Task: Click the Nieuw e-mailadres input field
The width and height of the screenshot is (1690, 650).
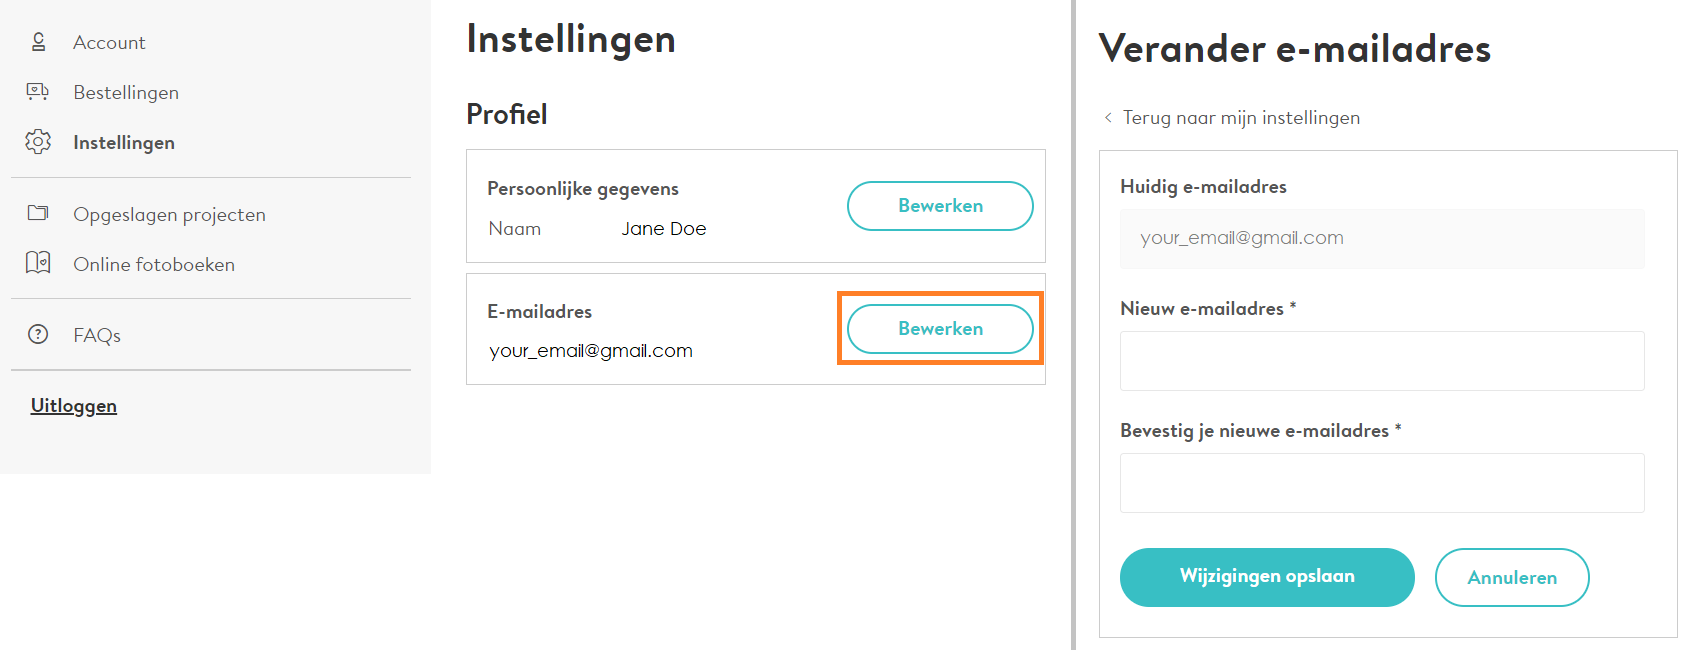Action: point(1382,361)
